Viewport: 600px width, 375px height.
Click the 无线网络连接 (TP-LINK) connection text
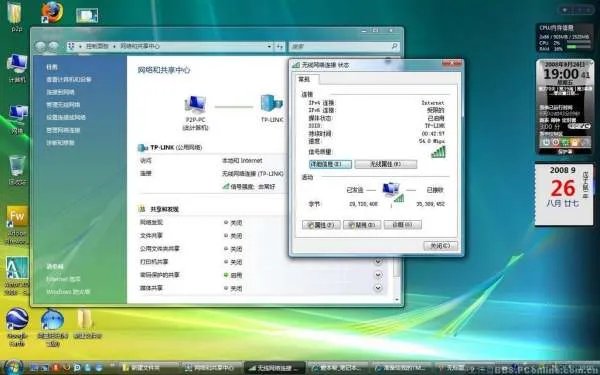[253, 173]
